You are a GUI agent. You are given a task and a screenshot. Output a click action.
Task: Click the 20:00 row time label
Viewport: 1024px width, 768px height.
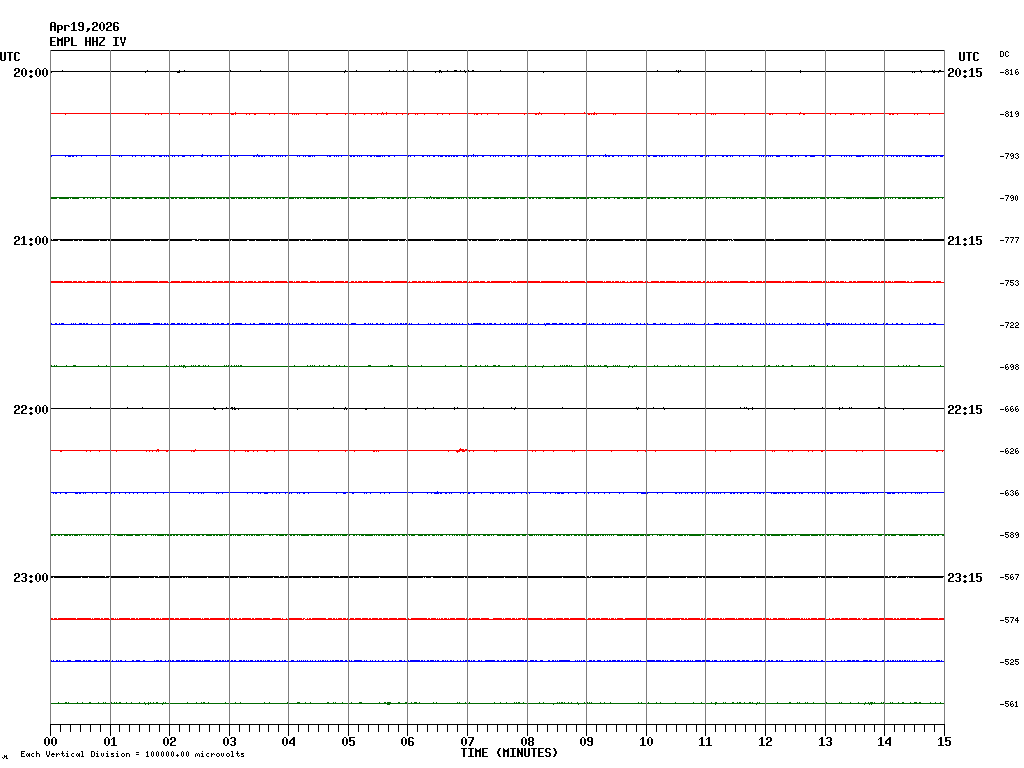pos(30,73)
